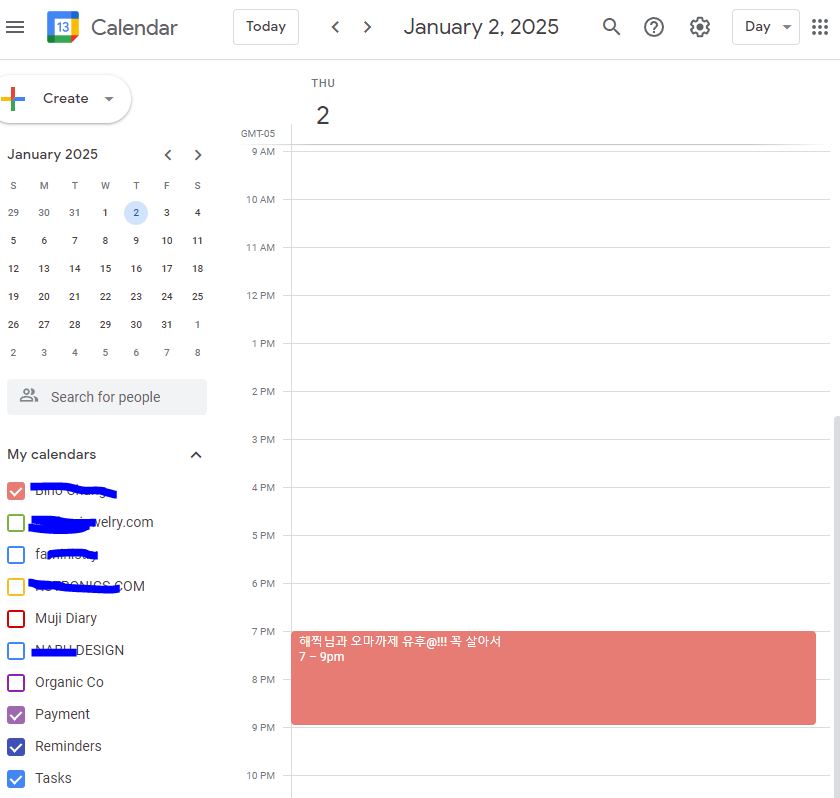Open the Day view dropdown
Viewport: 840px width, 798px height.
coord(766,27)
